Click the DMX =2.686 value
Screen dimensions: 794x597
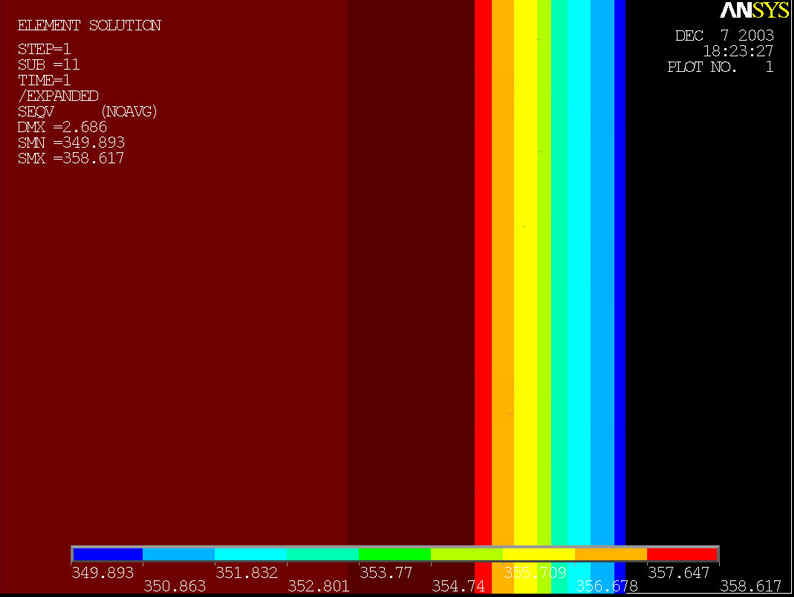point(62,128)
